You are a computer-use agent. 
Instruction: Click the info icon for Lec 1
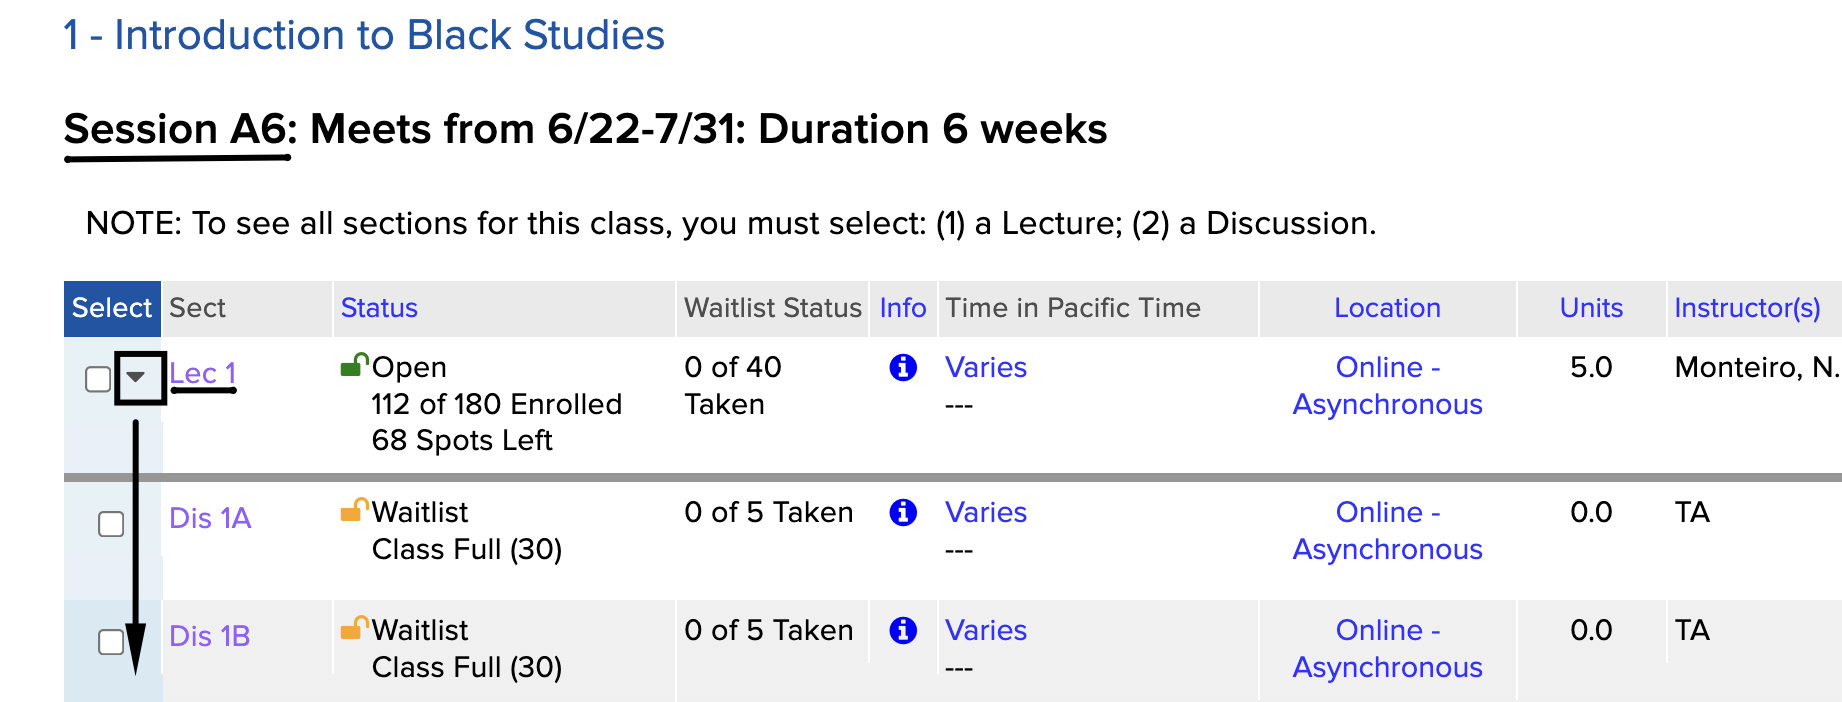pos(903,368)
